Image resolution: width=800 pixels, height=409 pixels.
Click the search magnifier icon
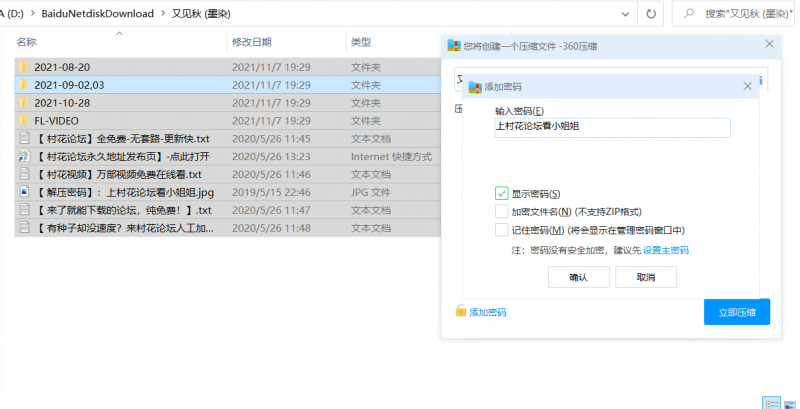[689, 14]
